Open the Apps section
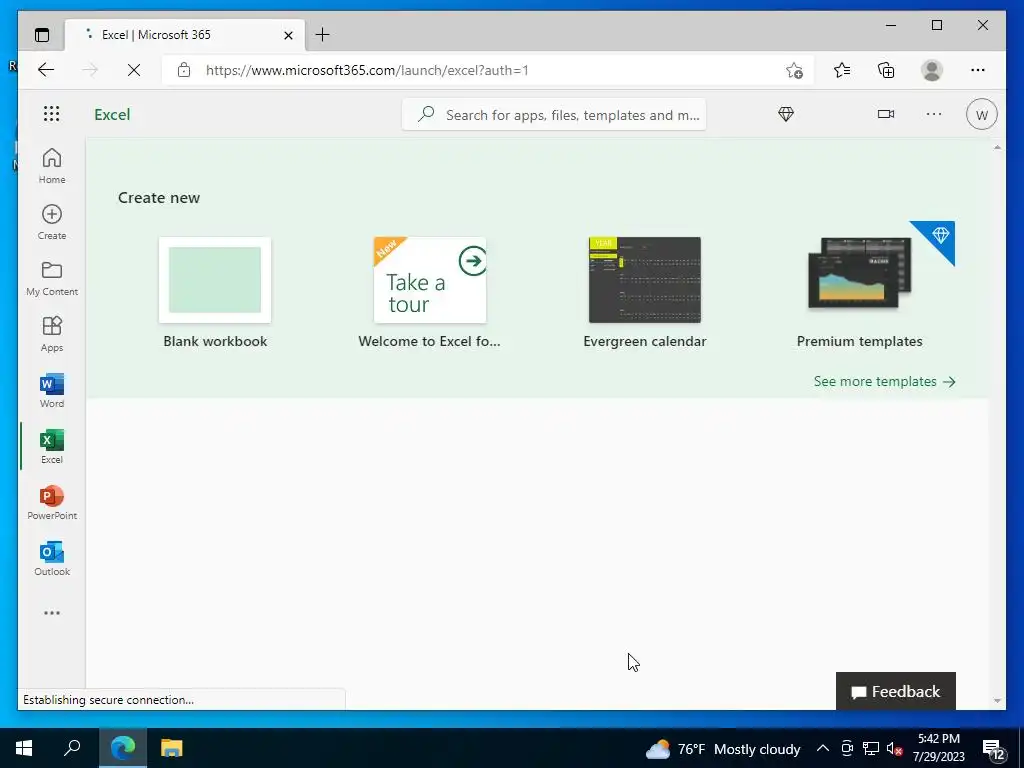1024x768 pixels. (x=52, y=334)
